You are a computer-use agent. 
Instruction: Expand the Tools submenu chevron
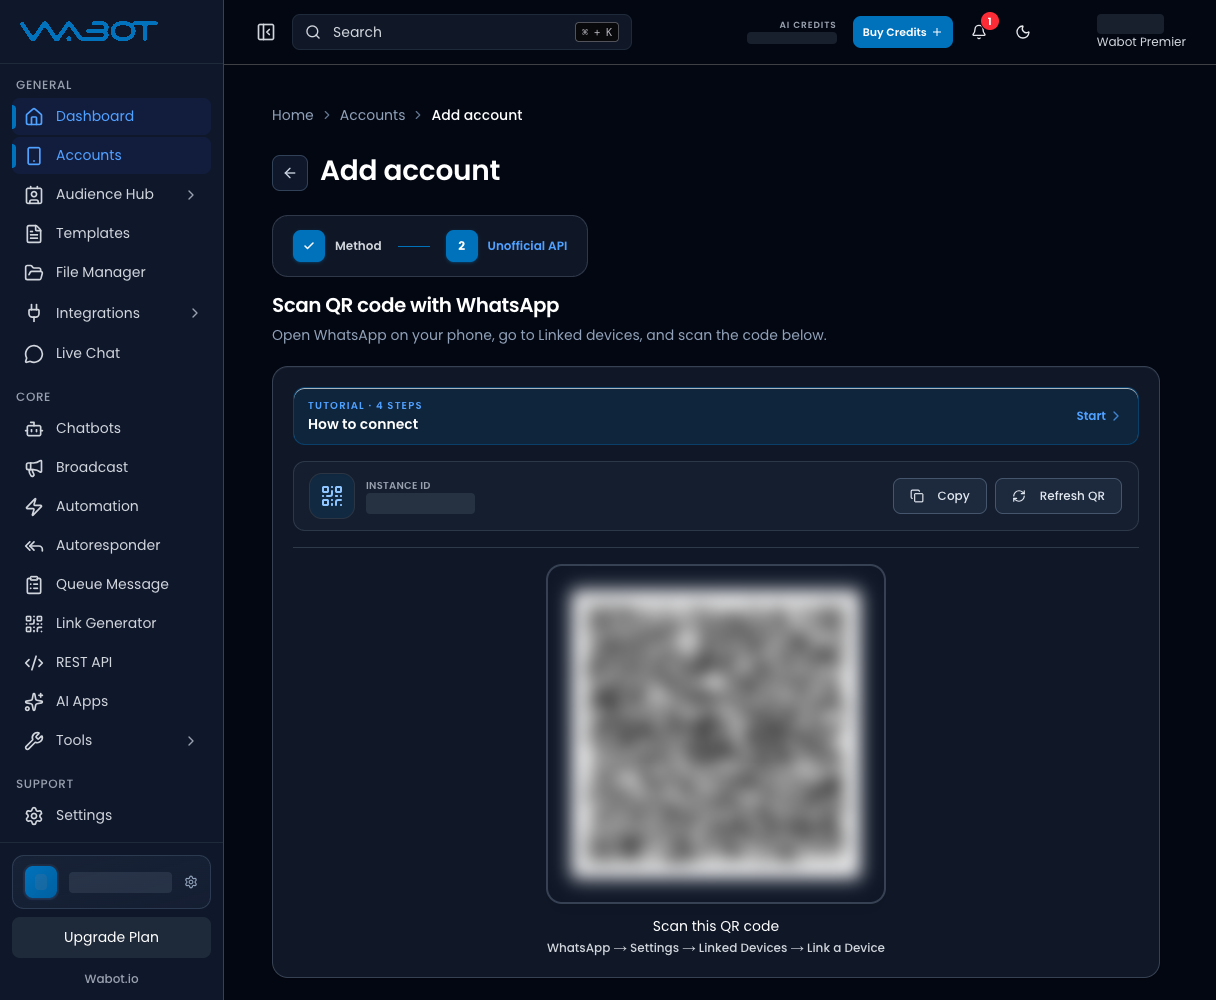coord(191,740)
